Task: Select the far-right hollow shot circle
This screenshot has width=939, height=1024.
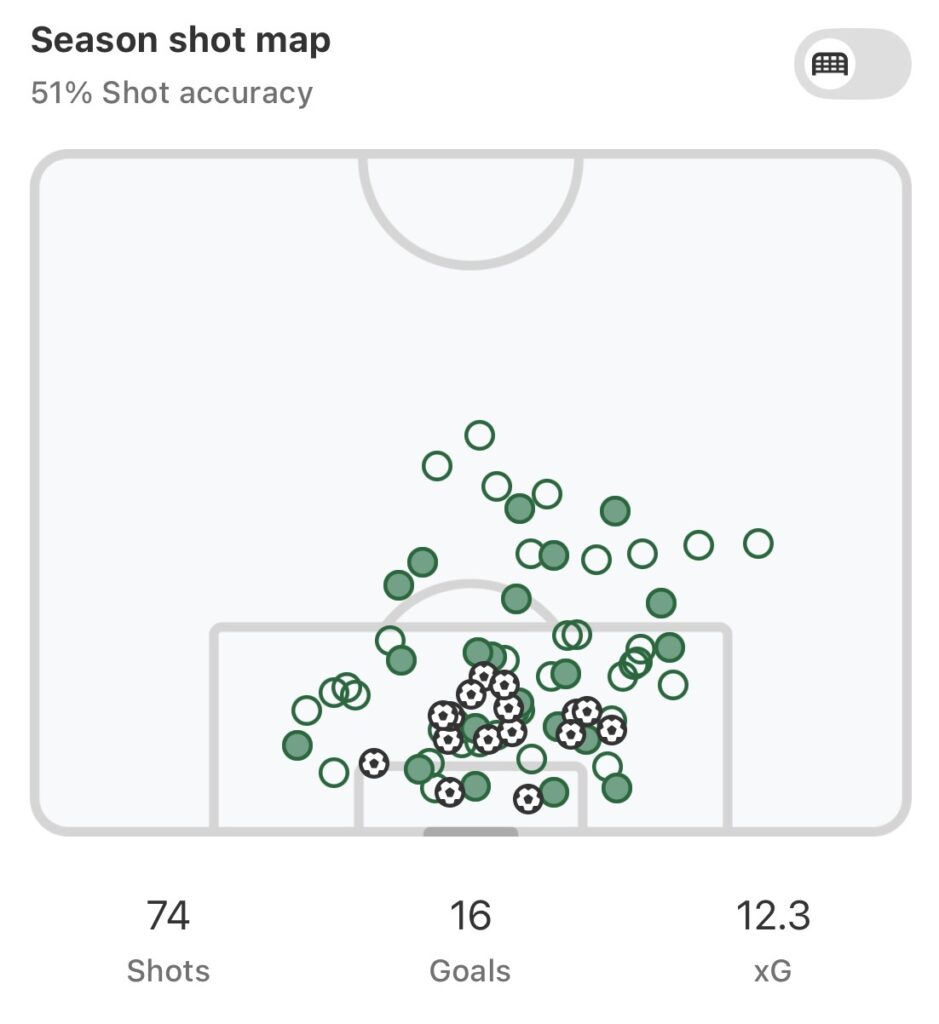Action: pyautogui.click(x=758, y=543)
